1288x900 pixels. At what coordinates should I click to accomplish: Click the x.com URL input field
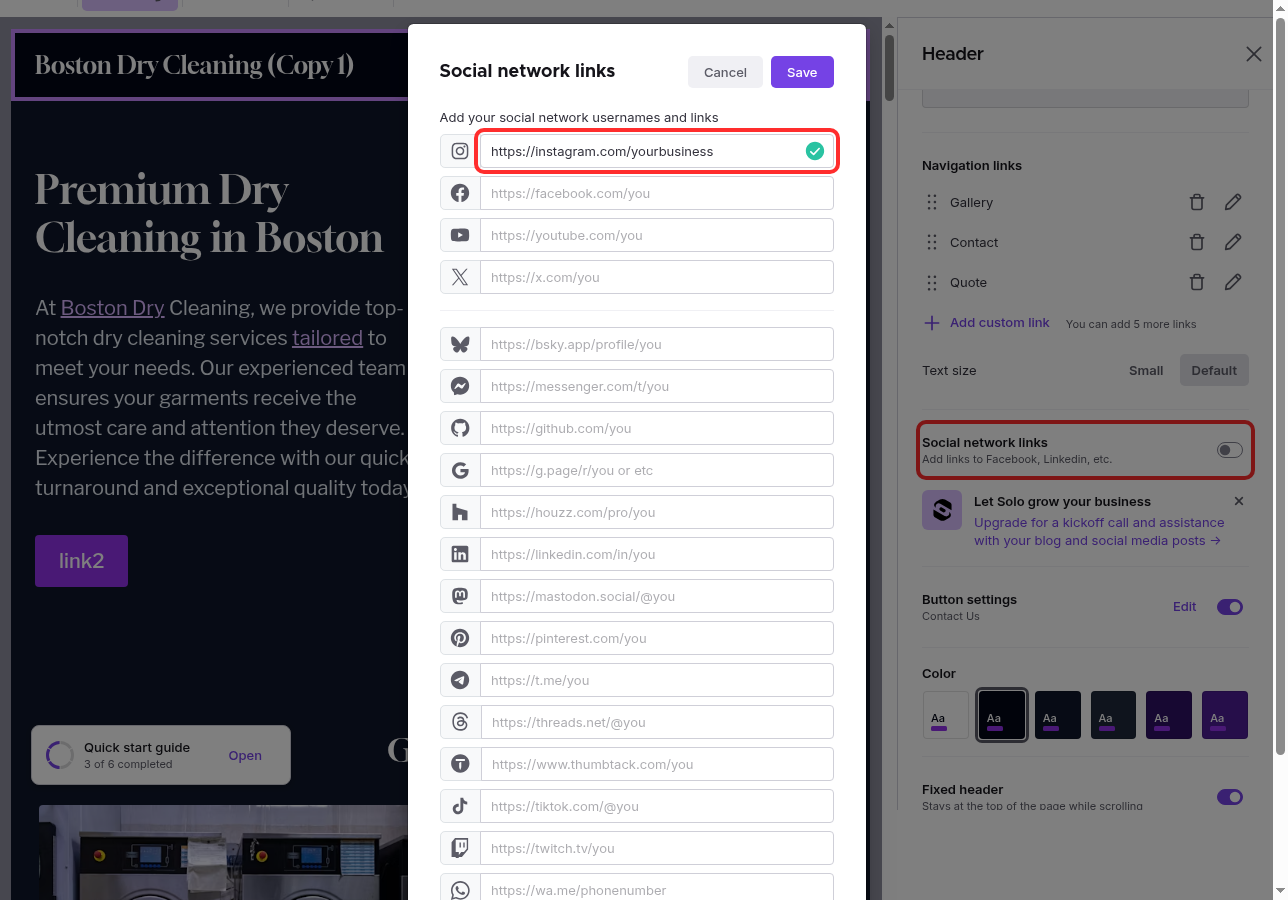tap(656, 277)
